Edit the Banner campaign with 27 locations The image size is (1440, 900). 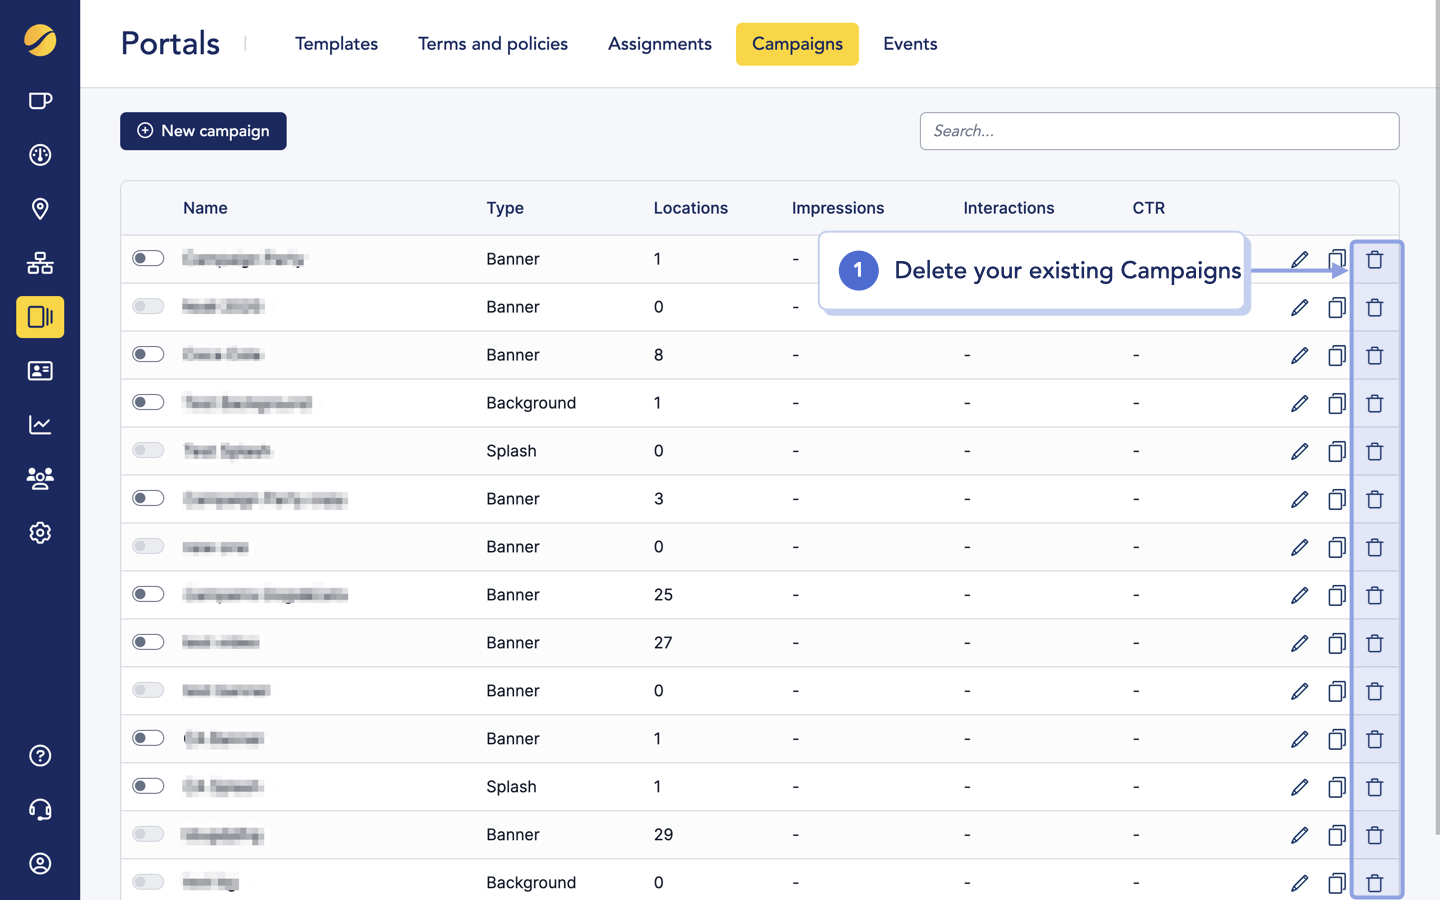tap(1299, 643)
